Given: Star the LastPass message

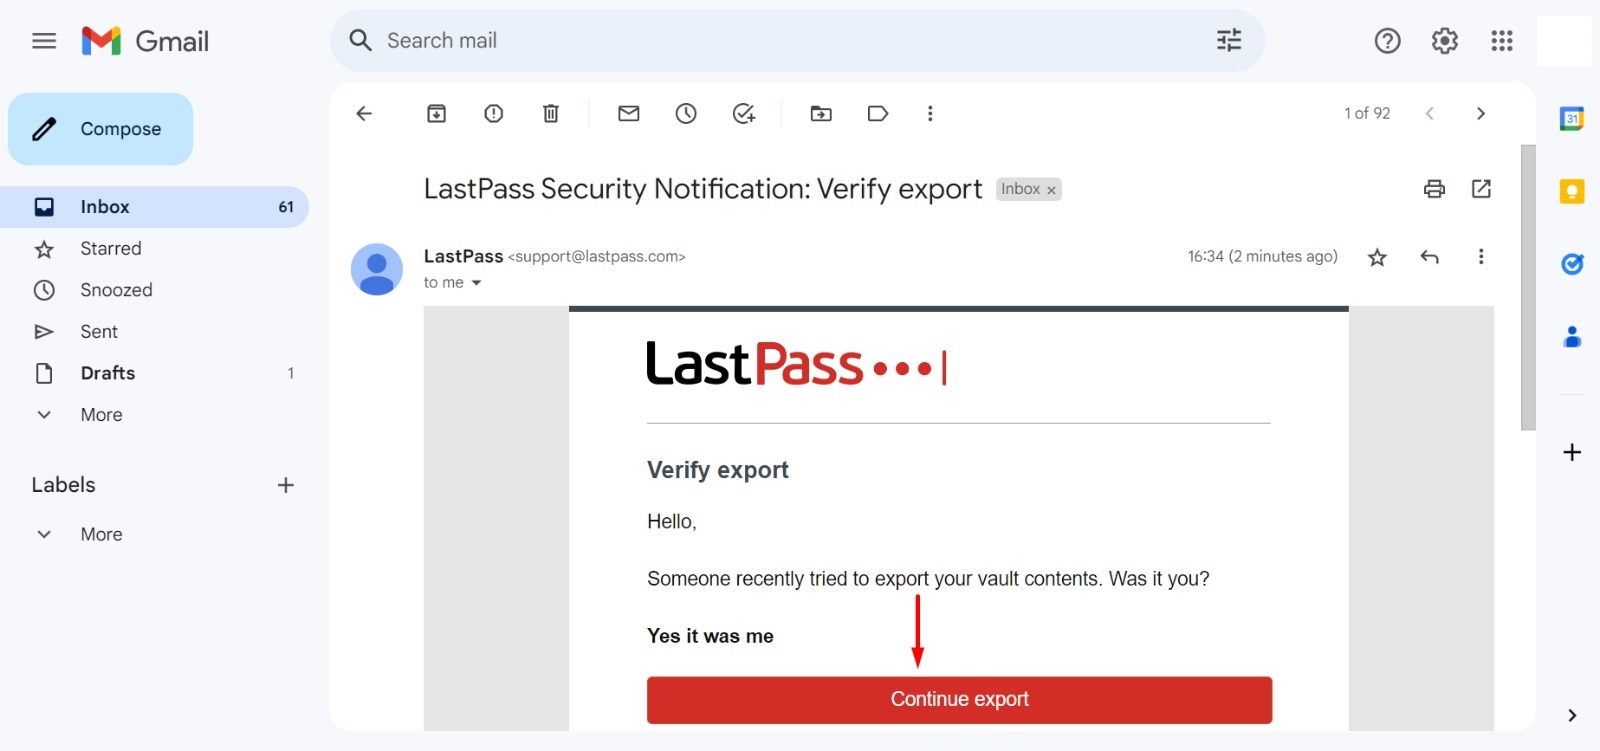Looking at the screenshot, I should point(1377,256).
